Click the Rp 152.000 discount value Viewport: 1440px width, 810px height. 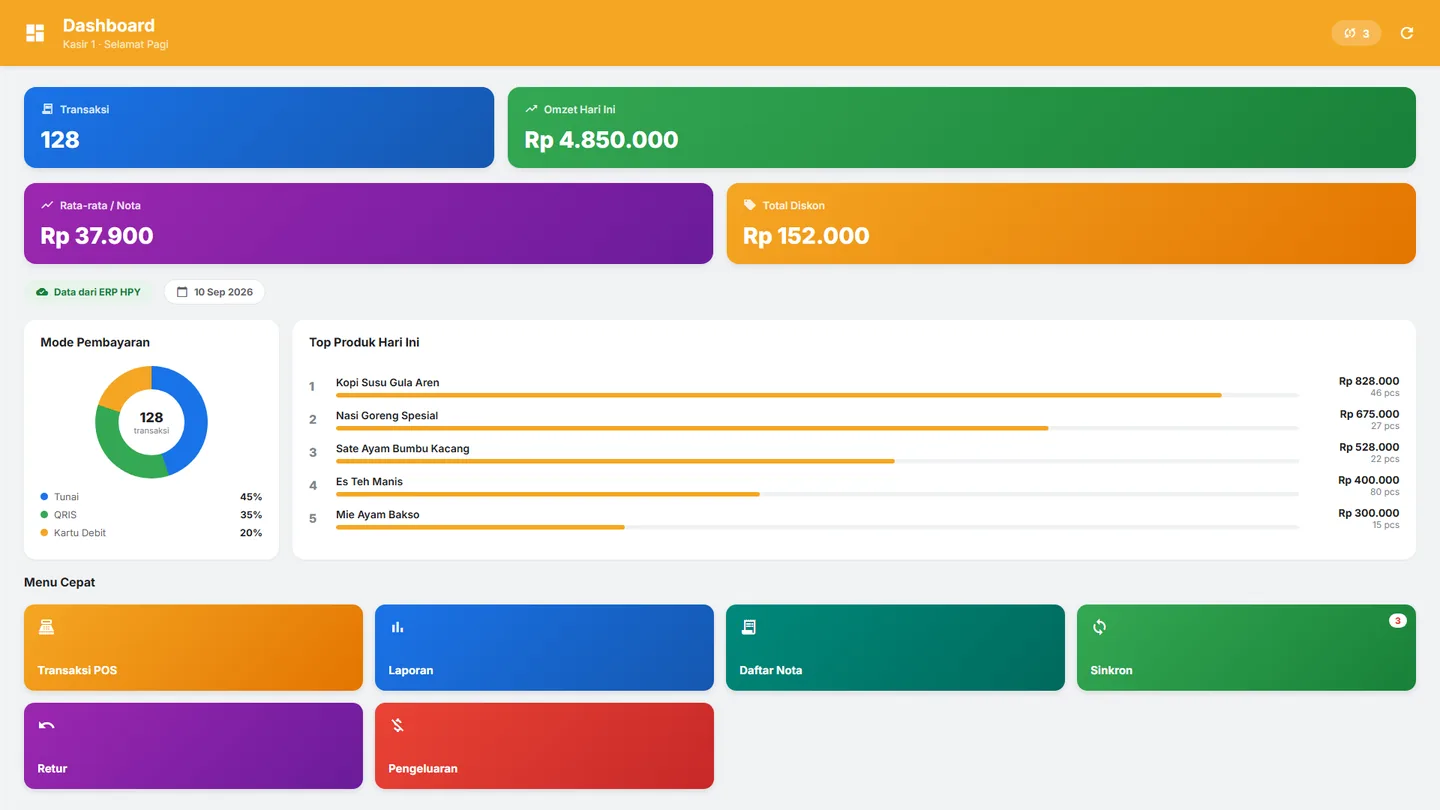807,236
